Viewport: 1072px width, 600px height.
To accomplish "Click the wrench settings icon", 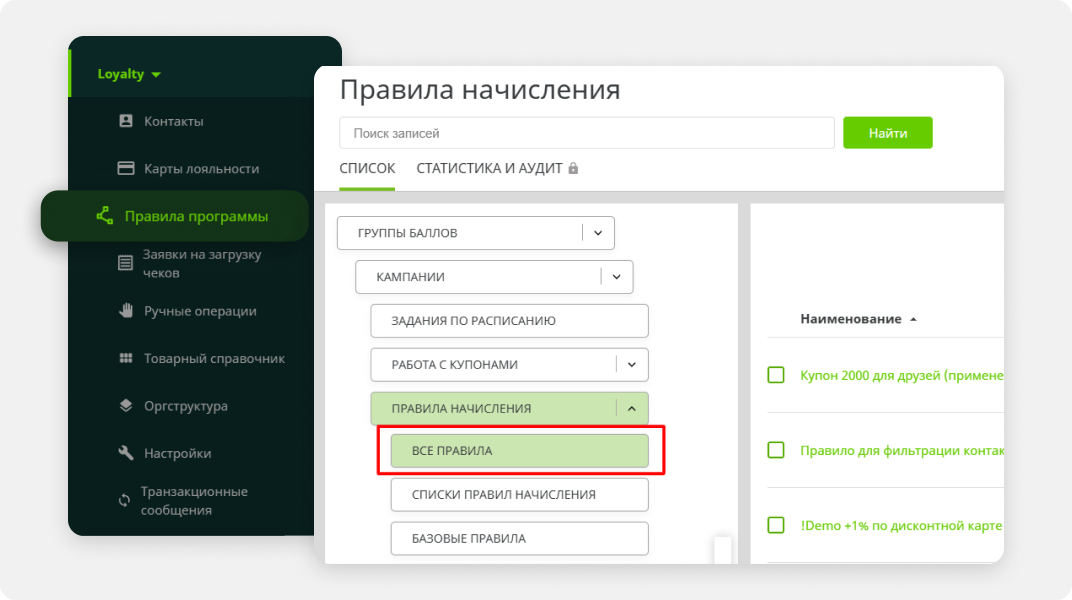I will 126,453.
